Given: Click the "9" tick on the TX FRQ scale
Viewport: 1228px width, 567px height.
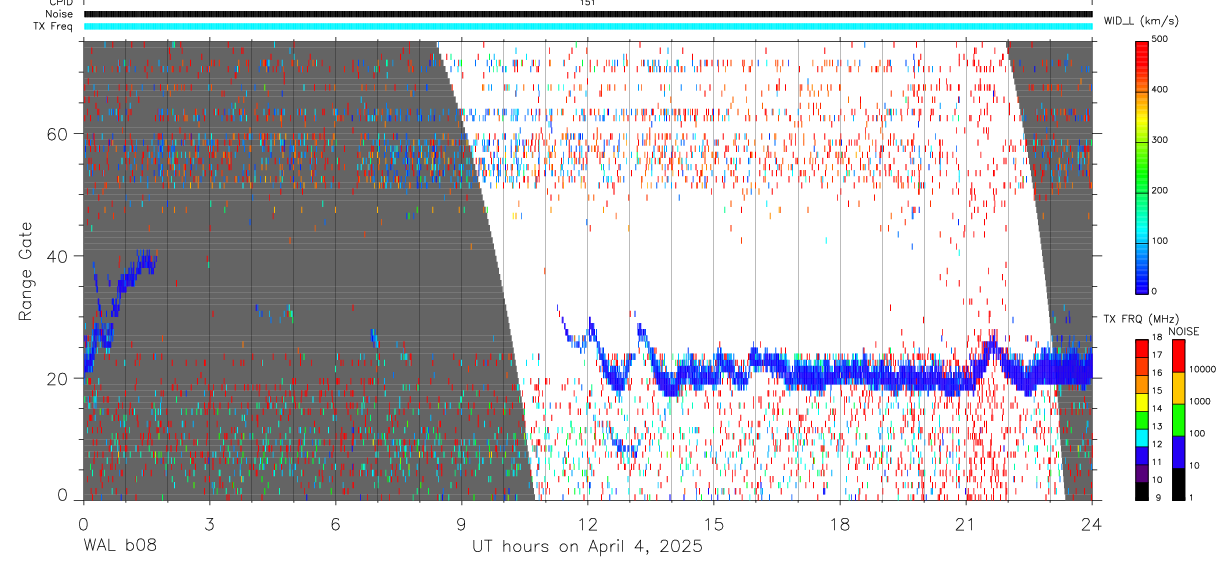Looking at the screenshot, I should (x=1158, y=497).
